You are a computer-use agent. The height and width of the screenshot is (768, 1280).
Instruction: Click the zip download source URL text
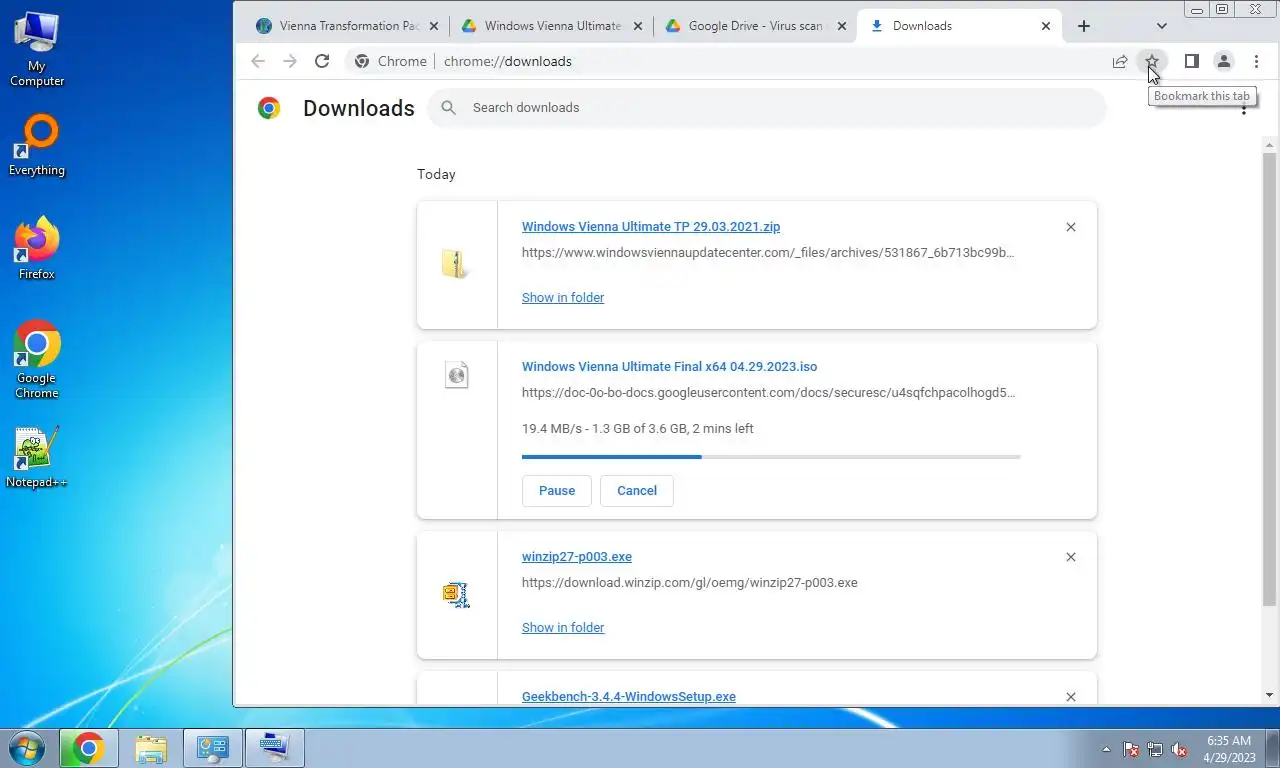pyautogui.click(x=768, y=253)
